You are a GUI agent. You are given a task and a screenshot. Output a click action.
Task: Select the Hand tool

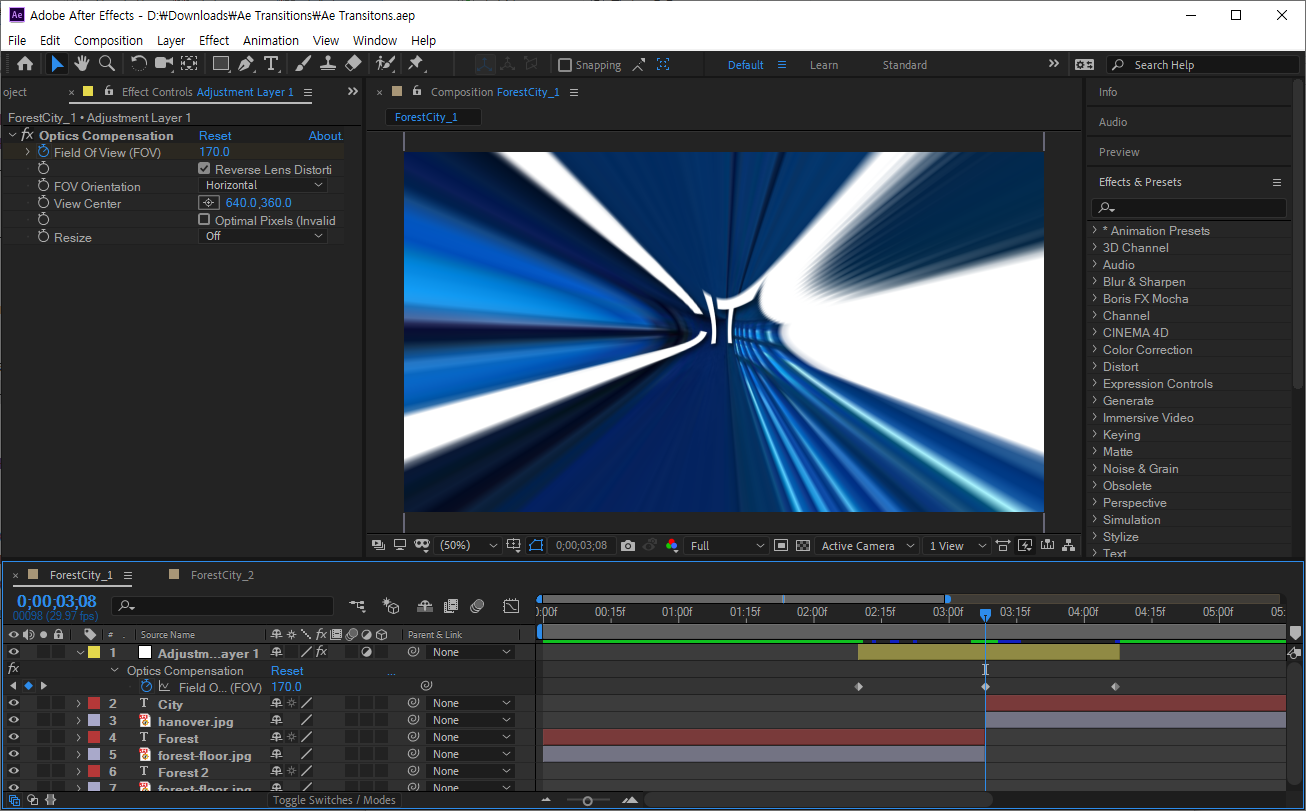81,64
